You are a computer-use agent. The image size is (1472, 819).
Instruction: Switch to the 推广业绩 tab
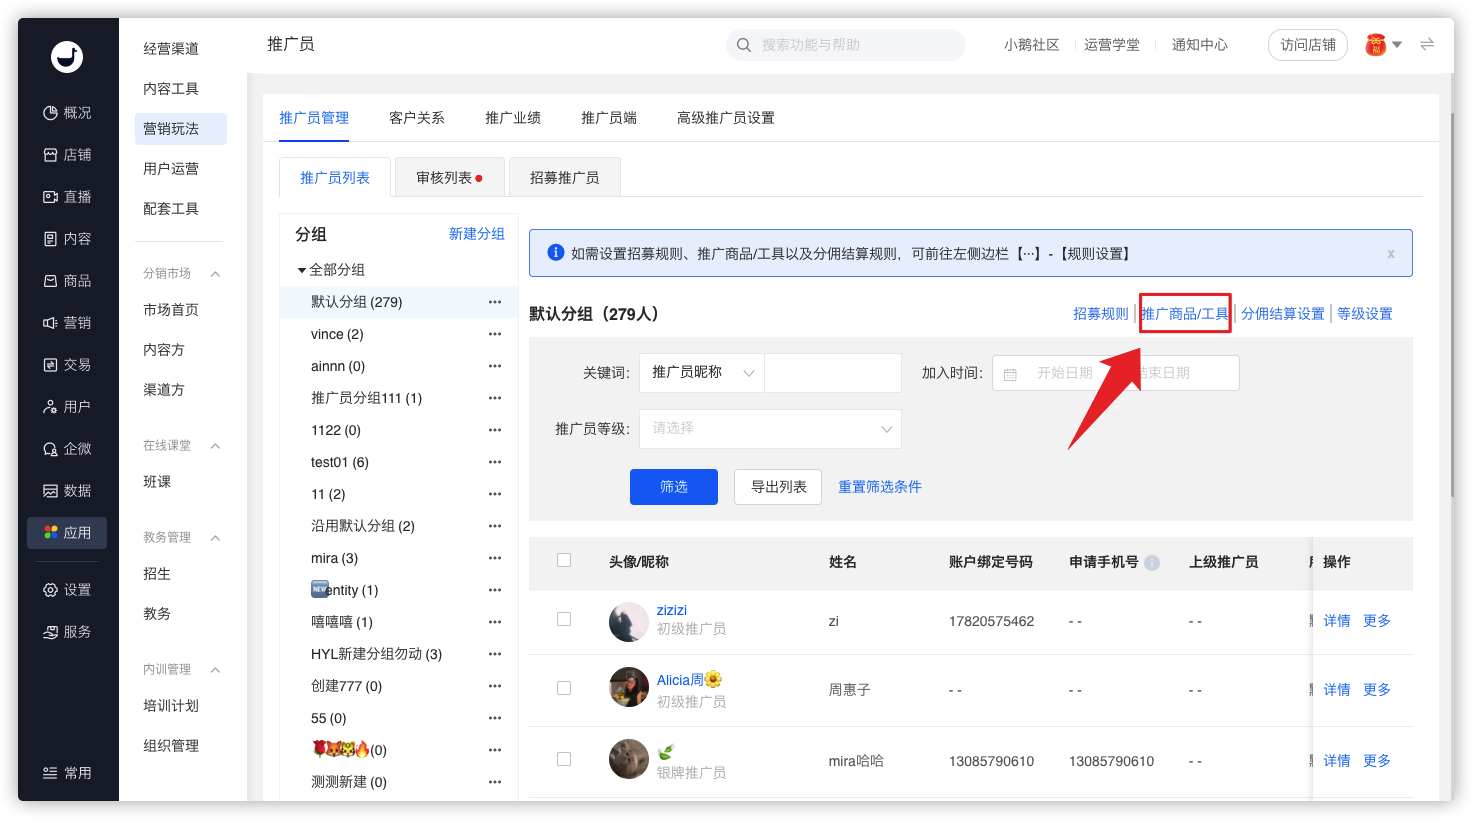pyautogui.click(x=513, y=118)
